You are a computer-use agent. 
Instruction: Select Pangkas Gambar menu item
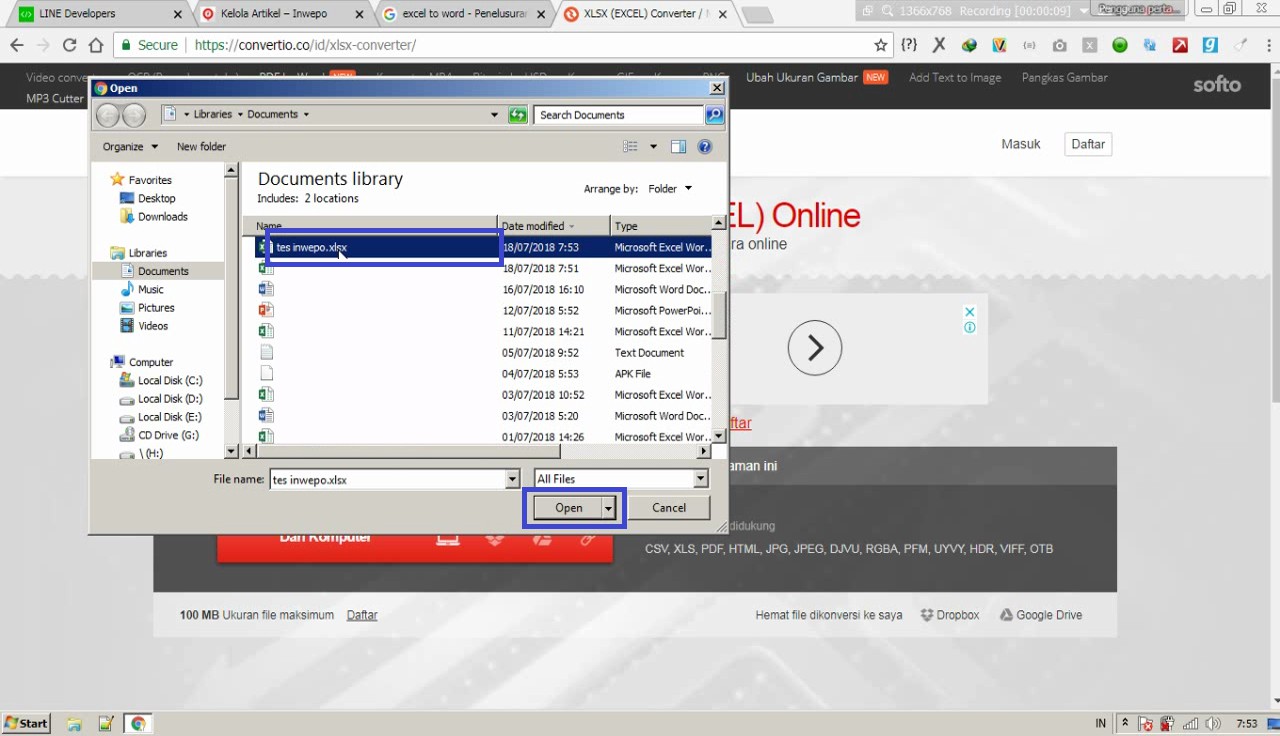pos(1064,77)
